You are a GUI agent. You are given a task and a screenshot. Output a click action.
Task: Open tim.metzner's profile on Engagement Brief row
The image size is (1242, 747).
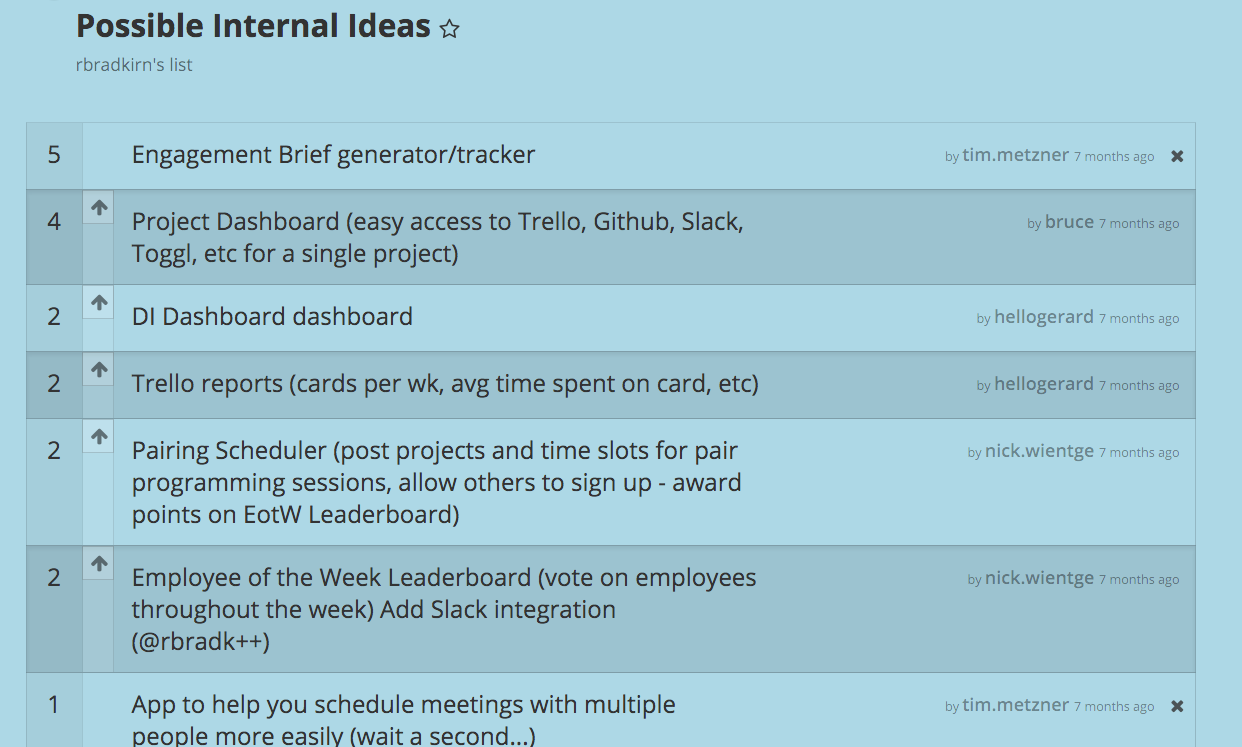click(1015, 155)
